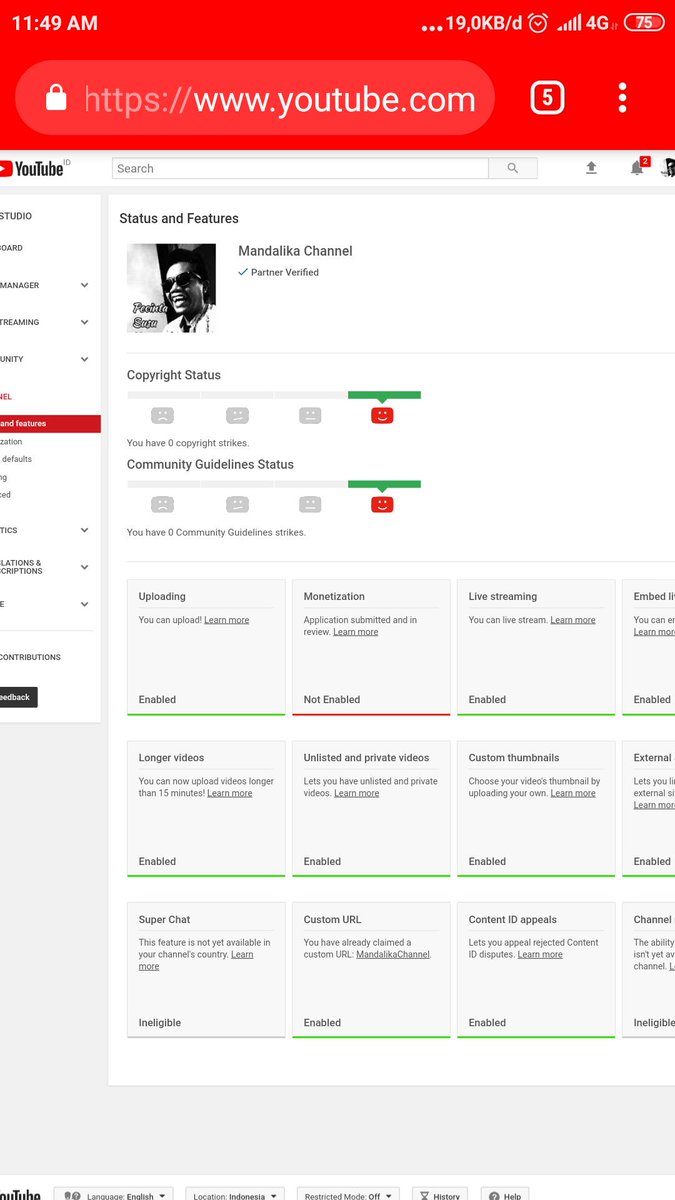
Task: Expand Translations & Transcriptions sidebar section
Action: click(84, 567)
